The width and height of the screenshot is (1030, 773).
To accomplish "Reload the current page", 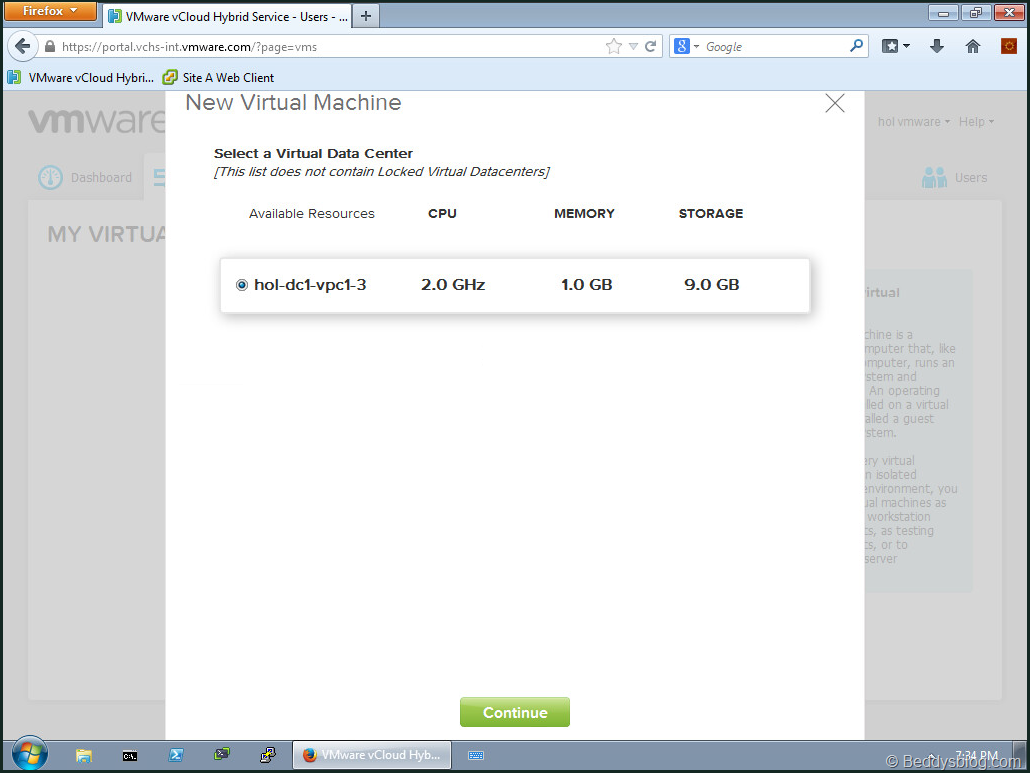I will (650, 47).
